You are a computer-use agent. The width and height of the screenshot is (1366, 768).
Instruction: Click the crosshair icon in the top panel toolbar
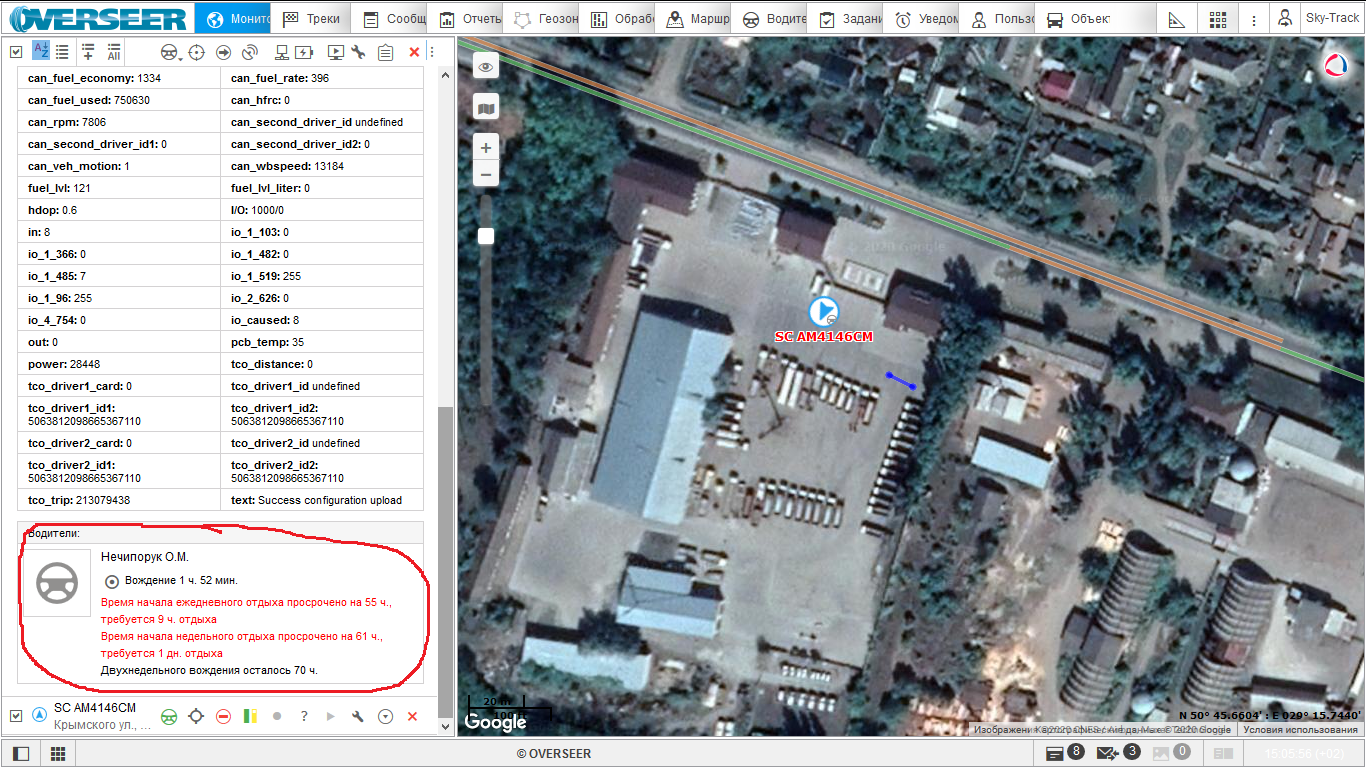pyautogui.click(x=197, y=52)
